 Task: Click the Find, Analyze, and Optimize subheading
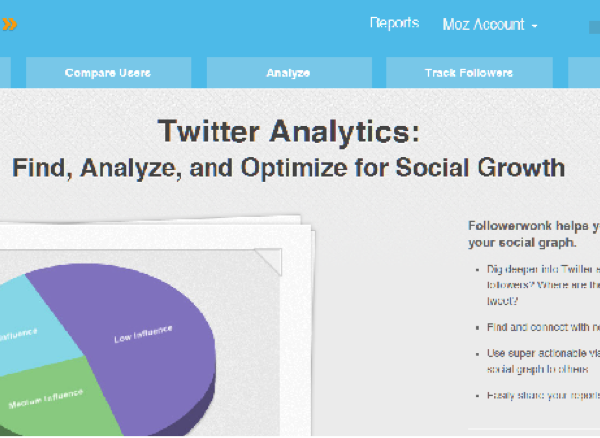288,167
